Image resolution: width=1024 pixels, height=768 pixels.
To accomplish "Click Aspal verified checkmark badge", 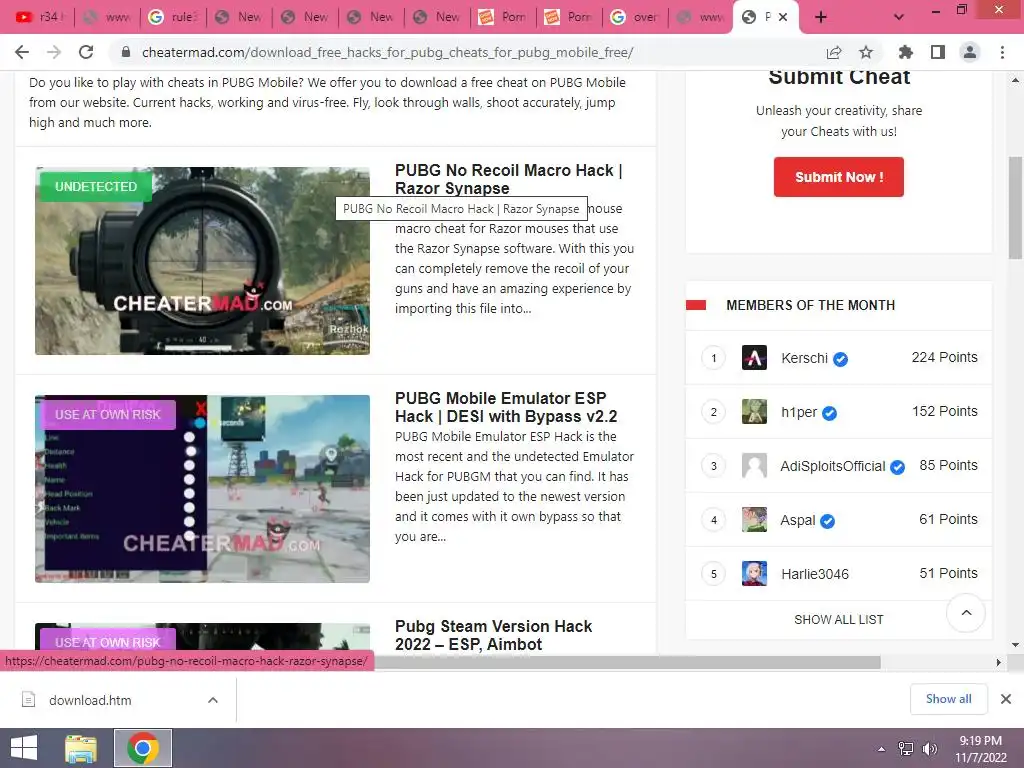I will (x=827, y=521).
